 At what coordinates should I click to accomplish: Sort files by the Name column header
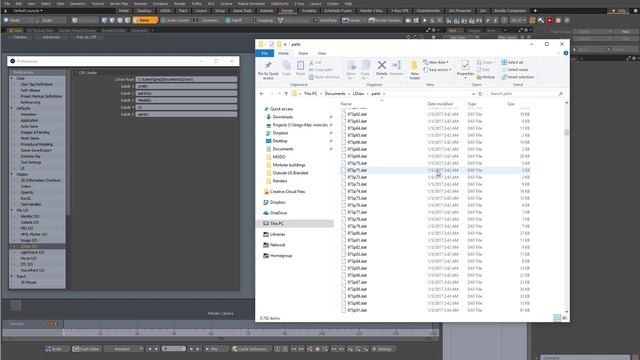point(346,104)
